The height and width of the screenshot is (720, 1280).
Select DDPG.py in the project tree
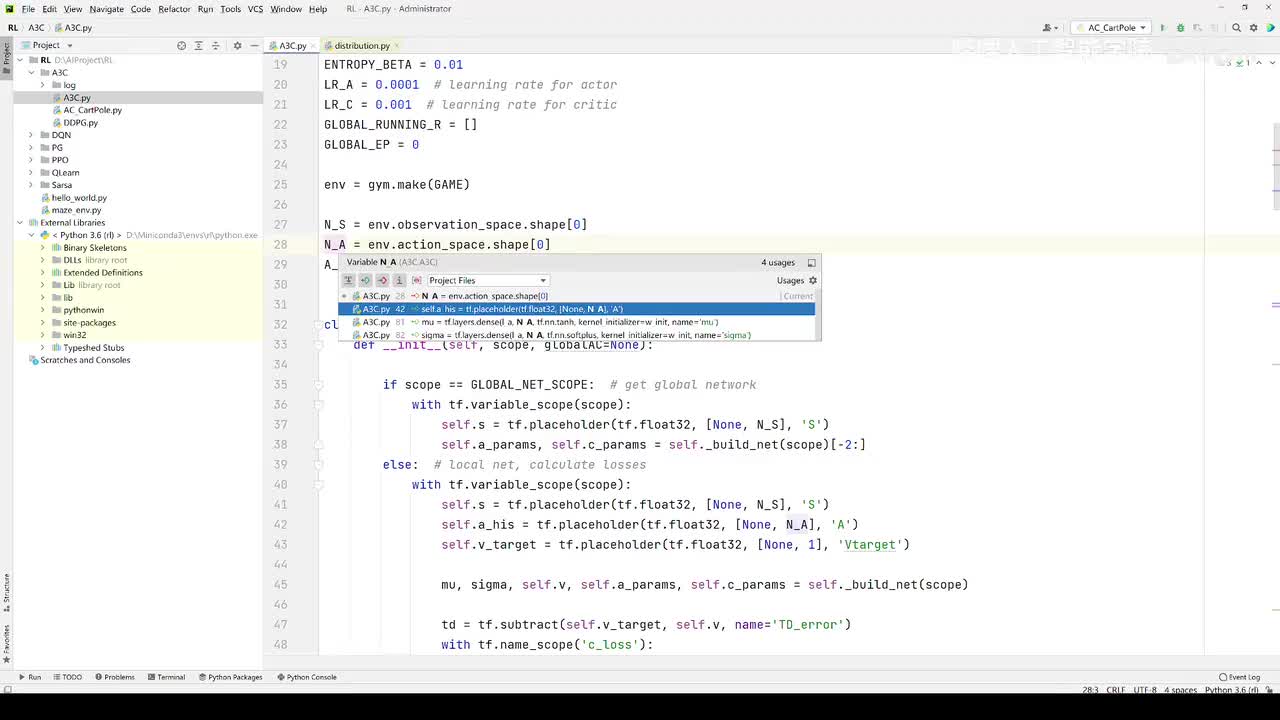coord(80,123)
